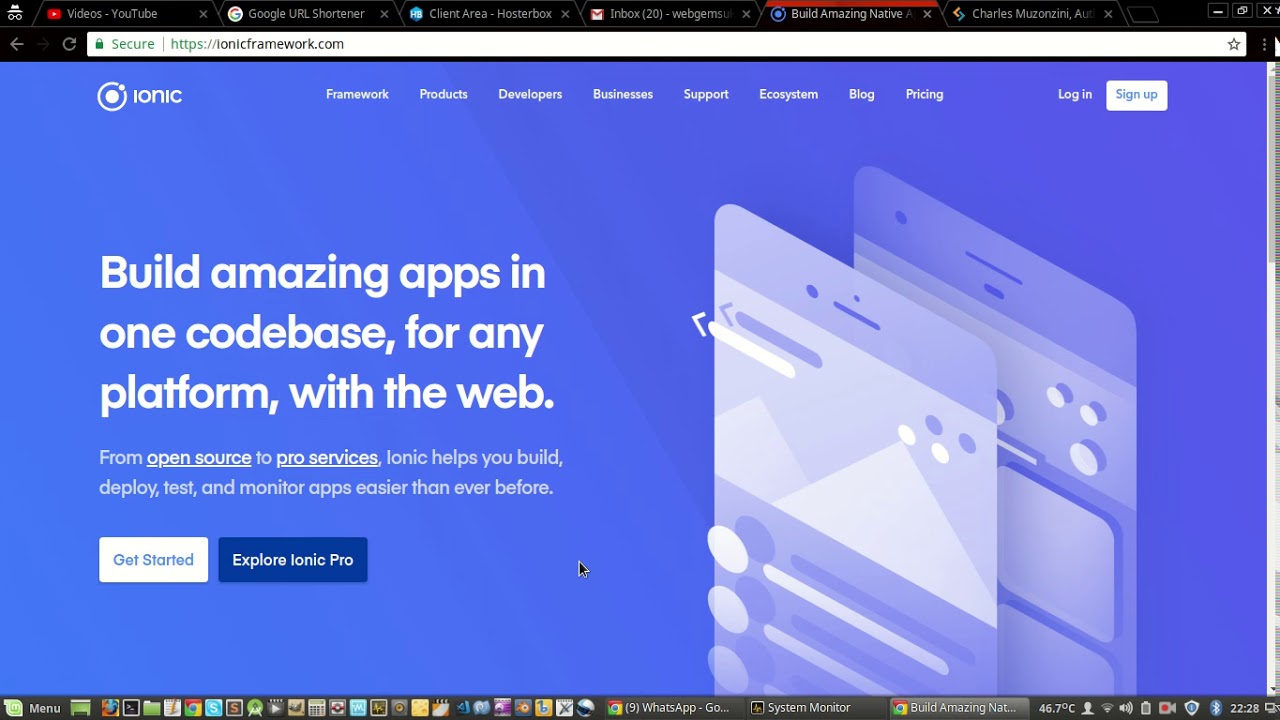Open the Linux Mint Menu button
The height and width of the screenshot is (720, 1280).
tap(33, 708)
